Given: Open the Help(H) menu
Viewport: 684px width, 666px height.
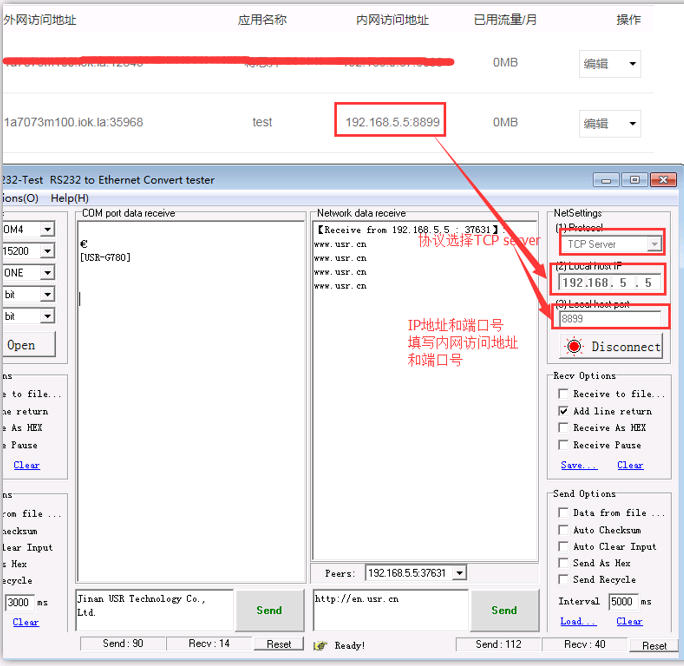Looking at the screenshot, I should tap(69, 198).
